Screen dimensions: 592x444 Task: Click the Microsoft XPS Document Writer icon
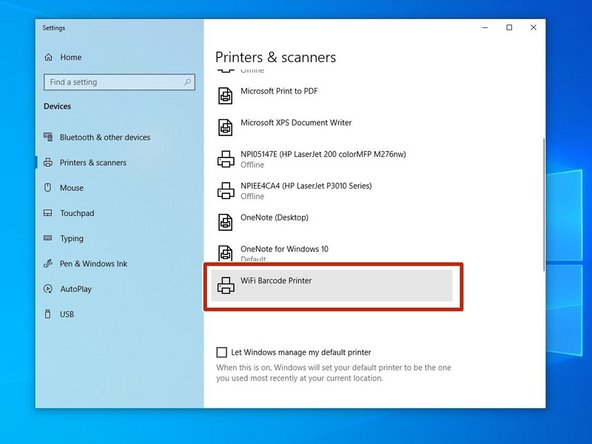(x=225, y=127)
